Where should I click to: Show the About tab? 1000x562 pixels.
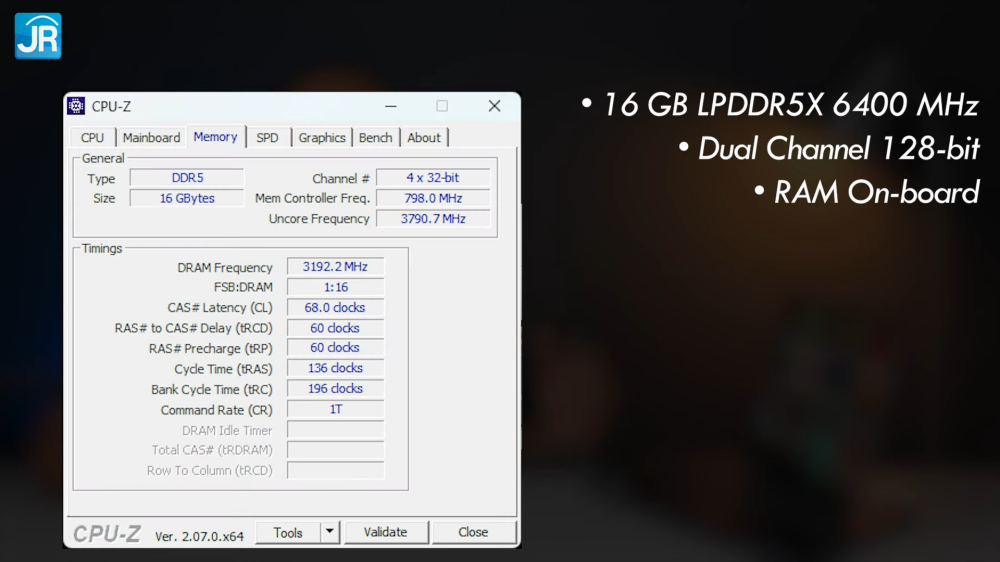(424, 138)
